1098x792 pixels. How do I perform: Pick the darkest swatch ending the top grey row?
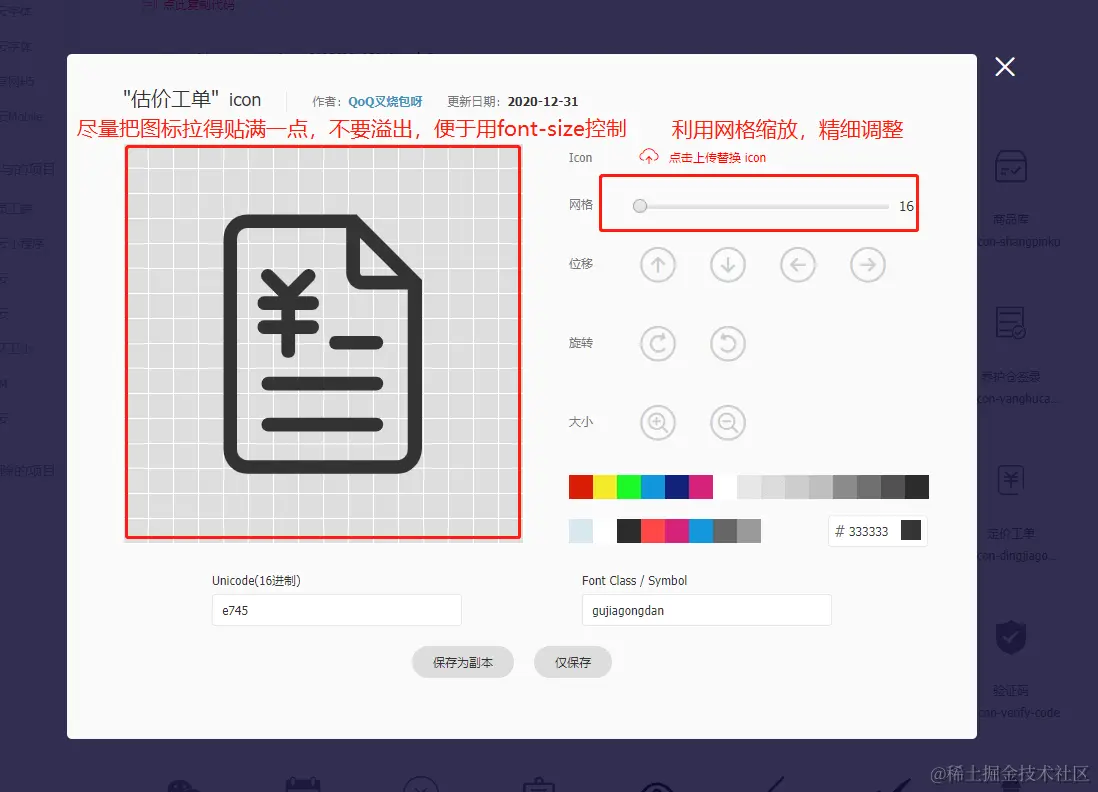917,487
